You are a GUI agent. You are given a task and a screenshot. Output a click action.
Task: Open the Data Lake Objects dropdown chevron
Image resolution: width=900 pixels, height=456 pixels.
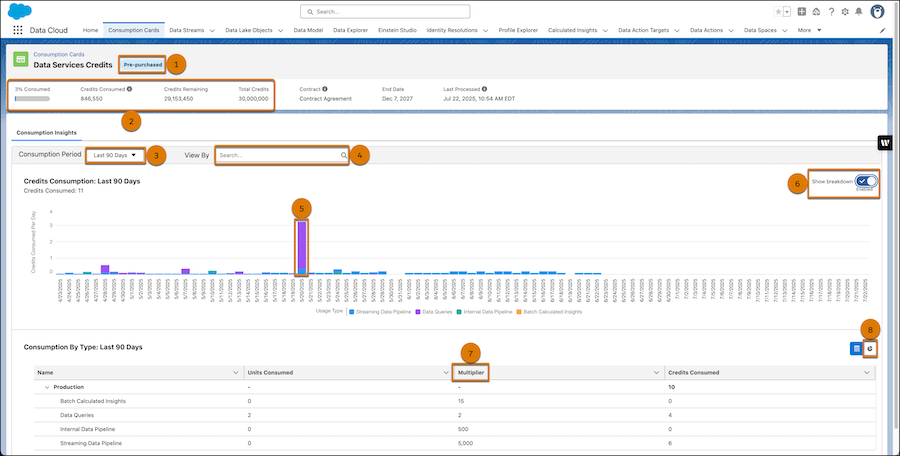coord(281,30)
